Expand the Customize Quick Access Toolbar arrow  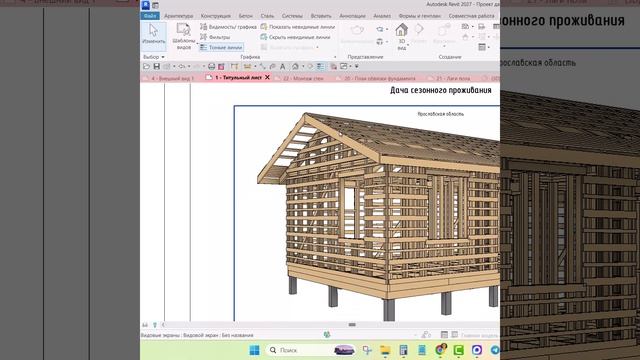[356, 67]
